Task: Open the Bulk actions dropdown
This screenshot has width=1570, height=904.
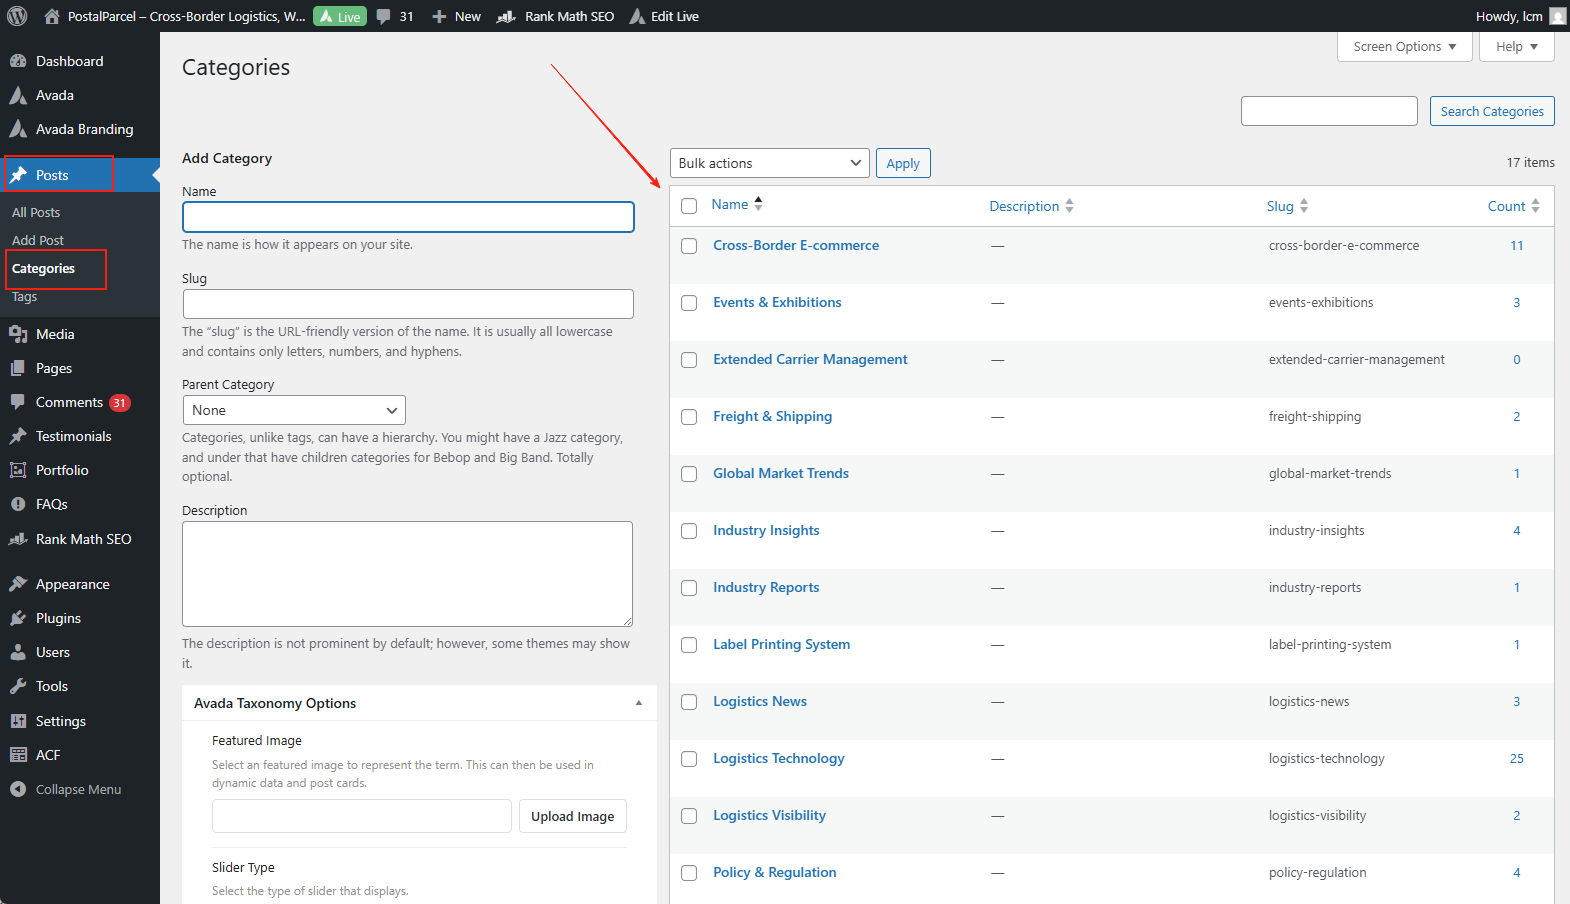Action: [769, 163]
